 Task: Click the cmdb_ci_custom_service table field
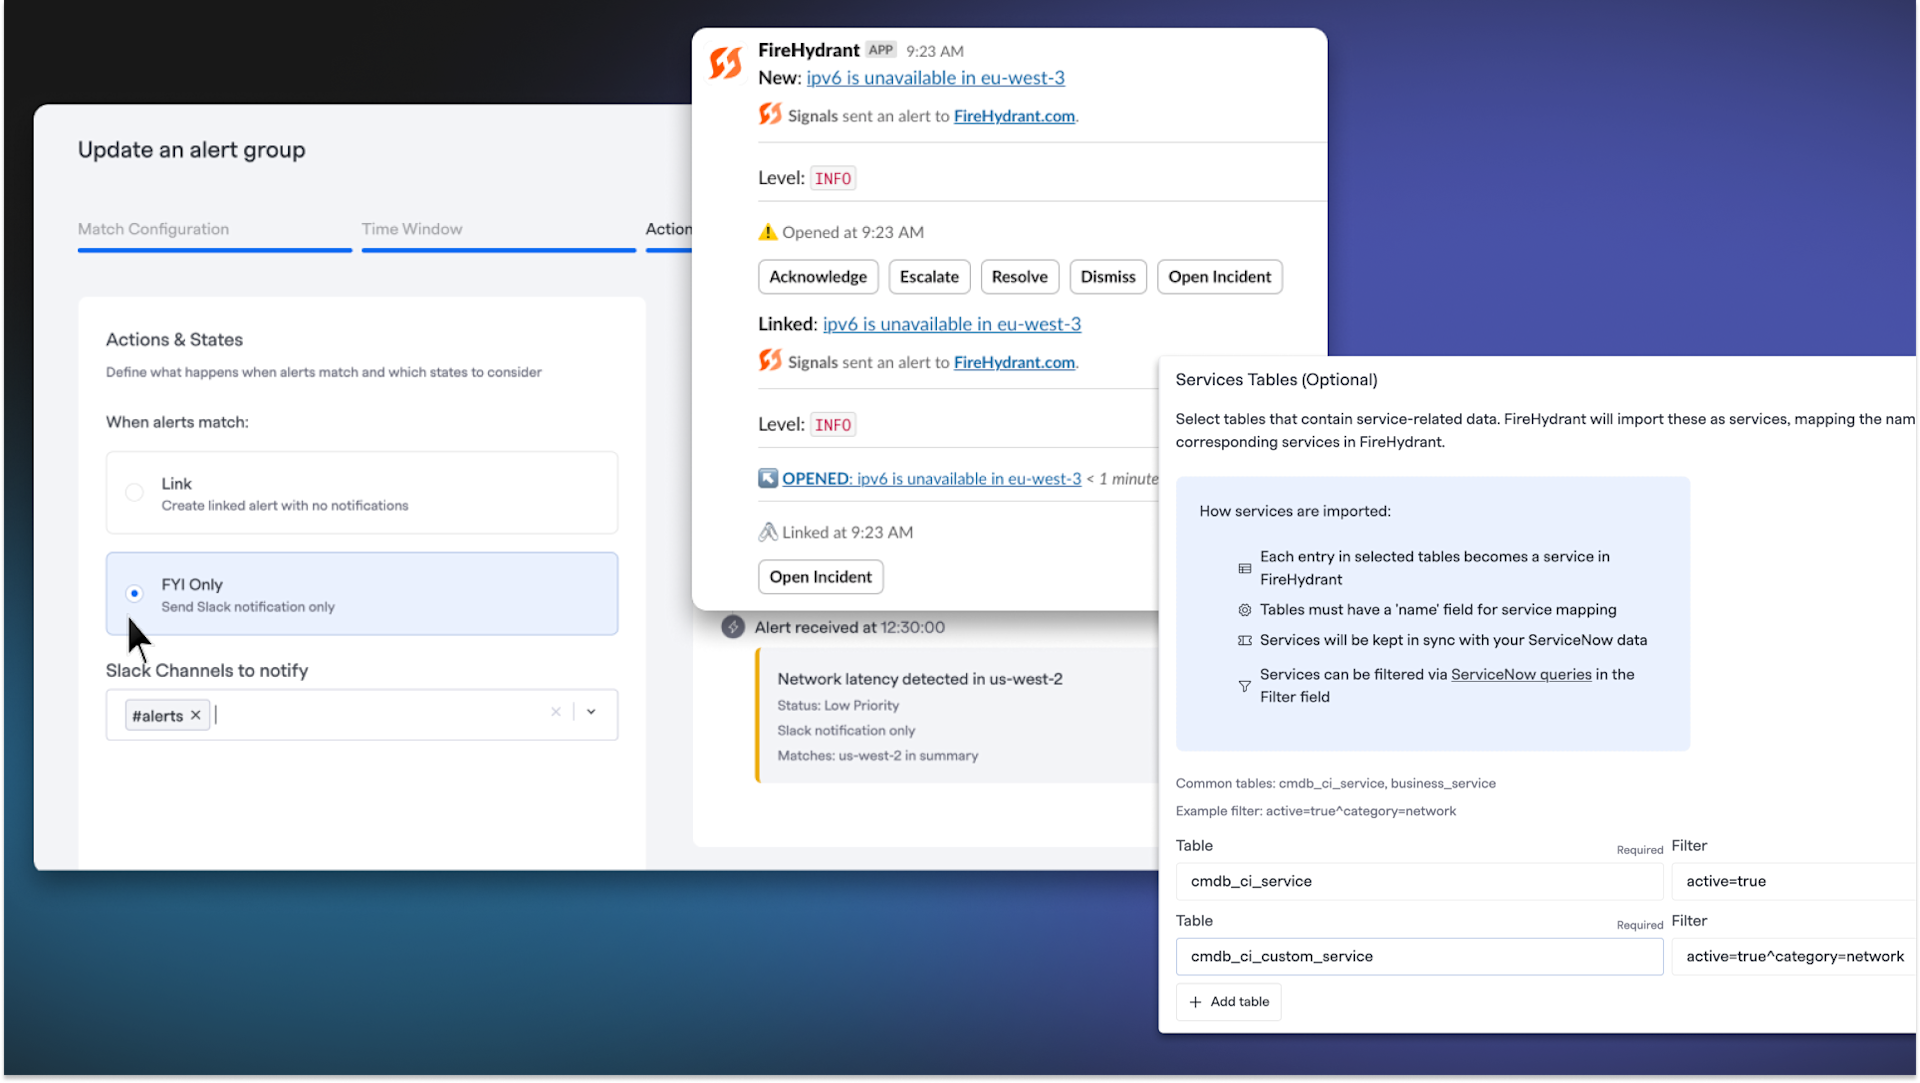tap(1418, 956)
